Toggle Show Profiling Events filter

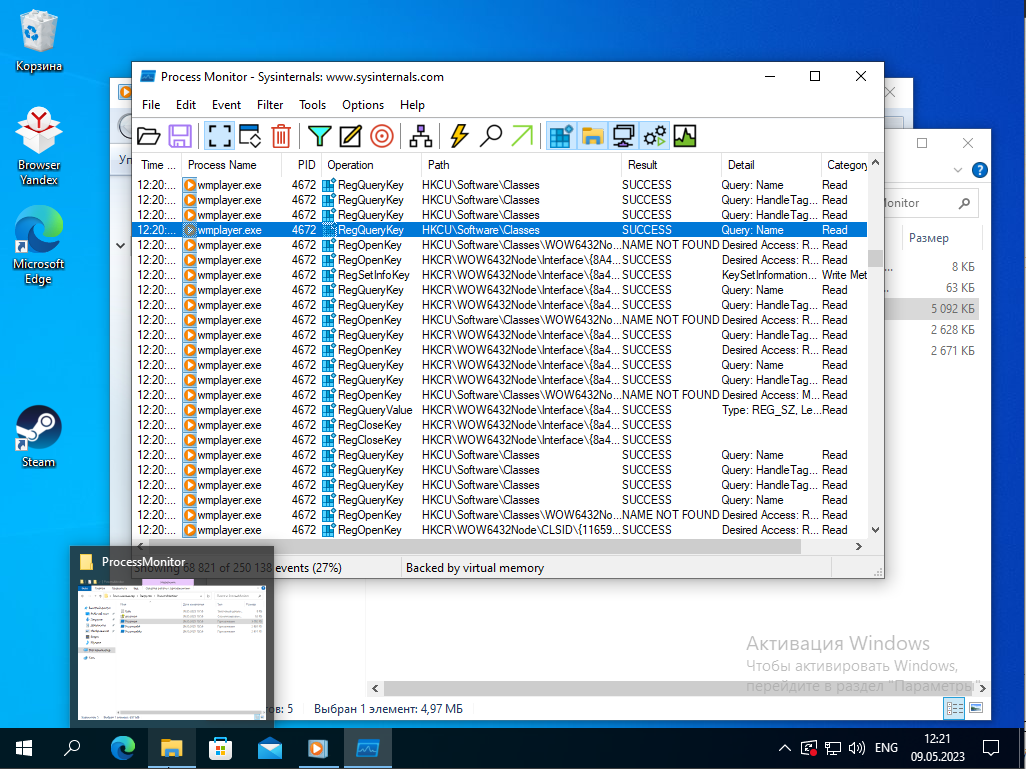click(x=684, y=136)
